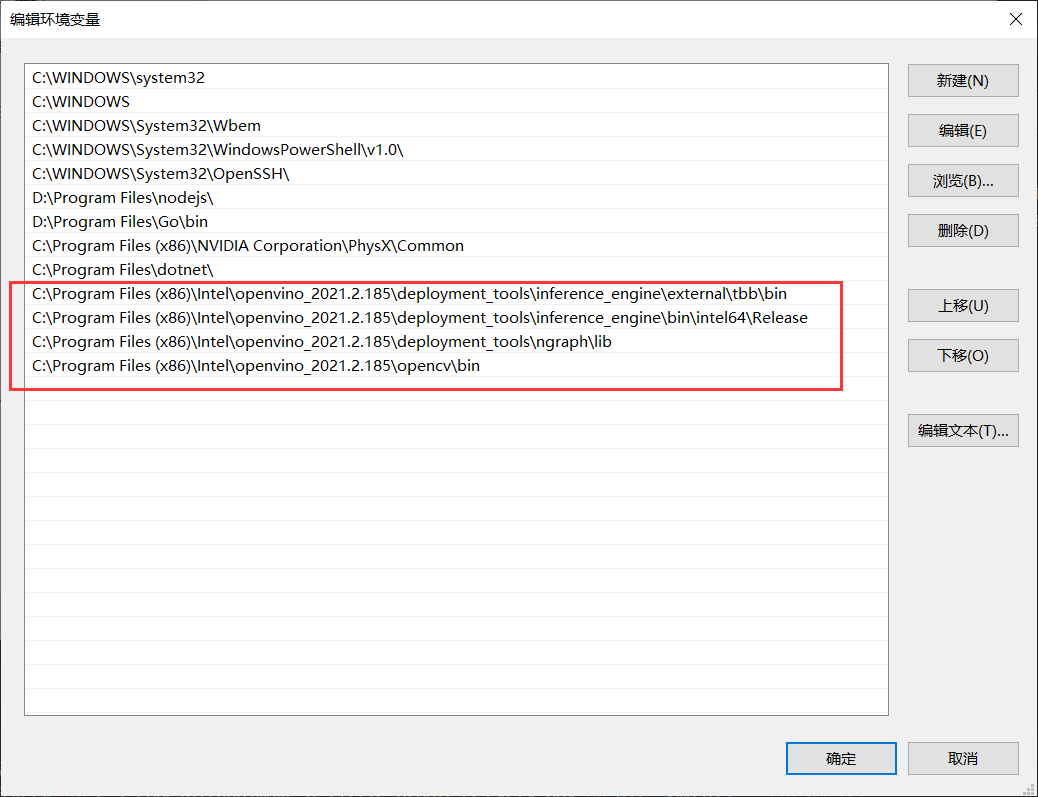Select the System32\OpenSSH\ path entry

(160, 174)
